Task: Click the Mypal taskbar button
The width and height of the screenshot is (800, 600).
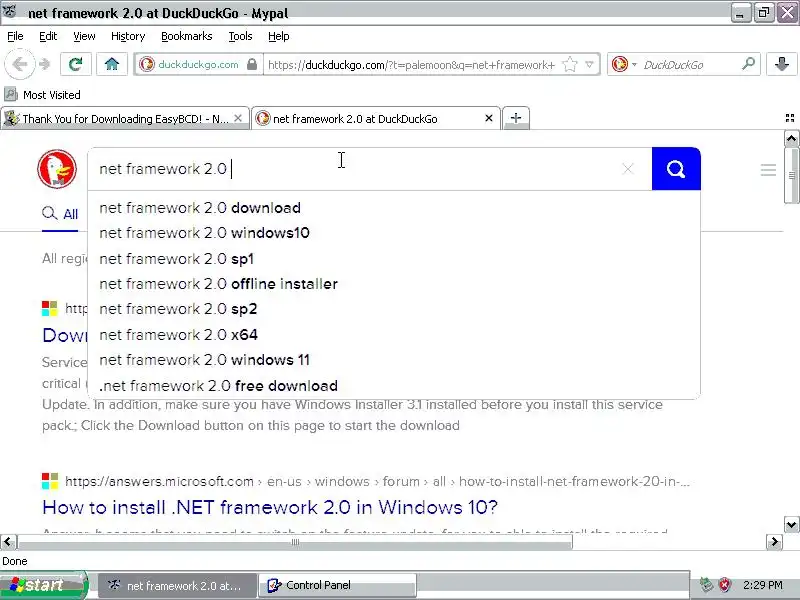Action: (x=177, y=585)
